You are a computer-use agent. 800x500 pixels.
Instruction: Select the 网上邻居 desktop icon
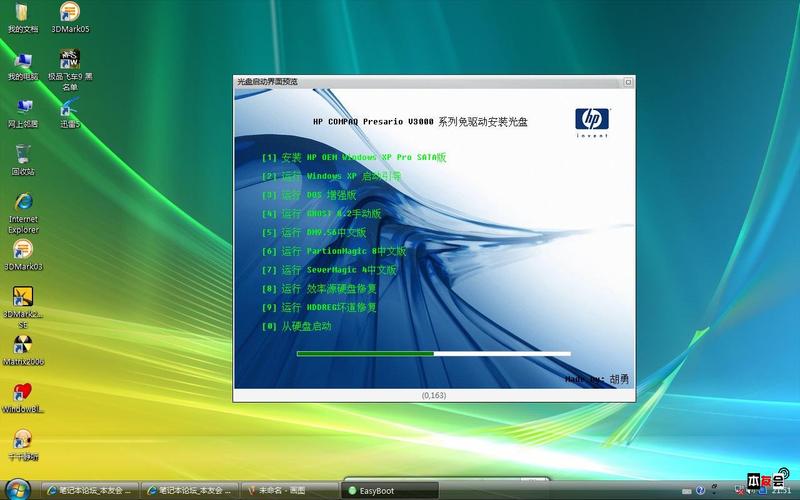point(22,113)
